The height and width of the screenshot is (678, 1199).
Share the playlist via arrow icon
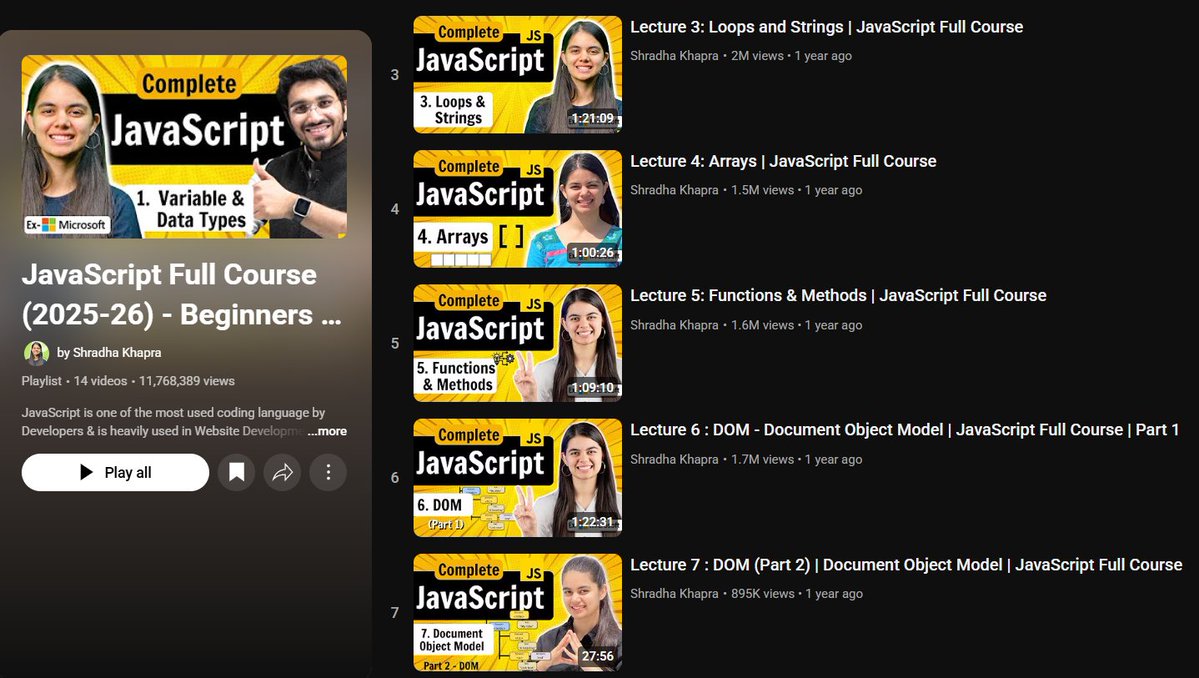pyautogui.click(x=282, y=472)
